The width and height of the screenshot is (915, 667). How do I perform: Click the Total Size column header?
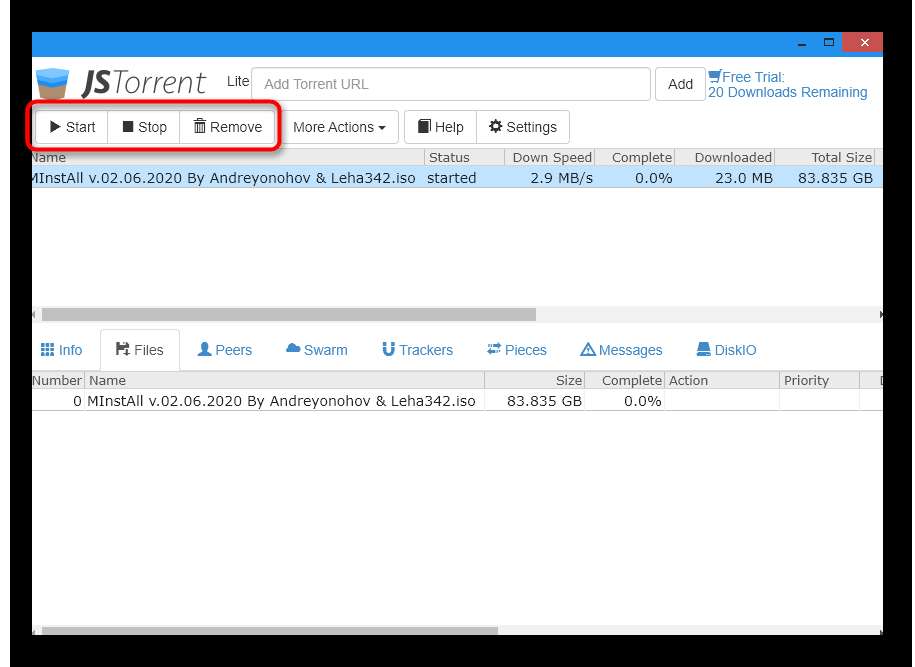(x=825, y=157)
